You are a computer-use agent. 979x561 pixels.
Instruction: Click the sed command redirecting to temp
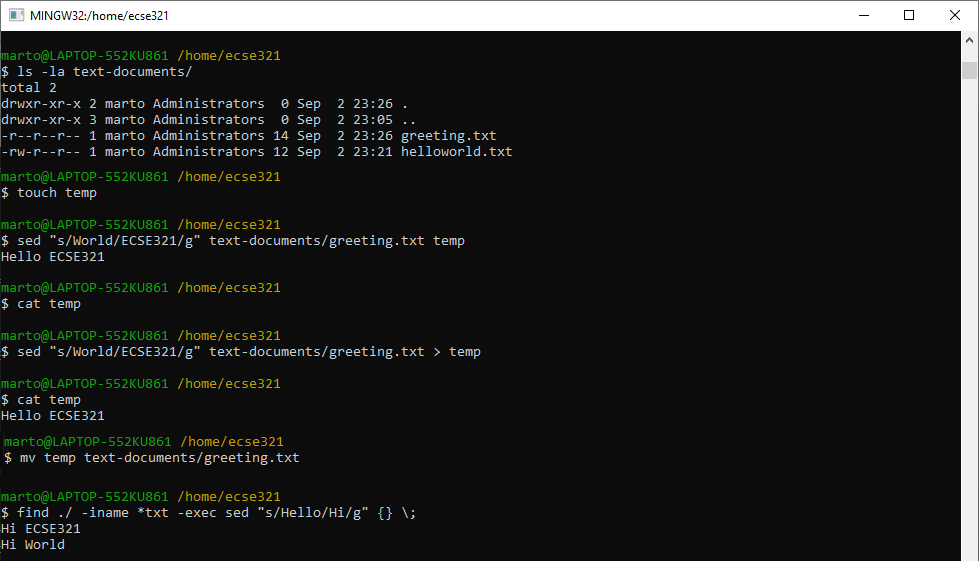241,352
